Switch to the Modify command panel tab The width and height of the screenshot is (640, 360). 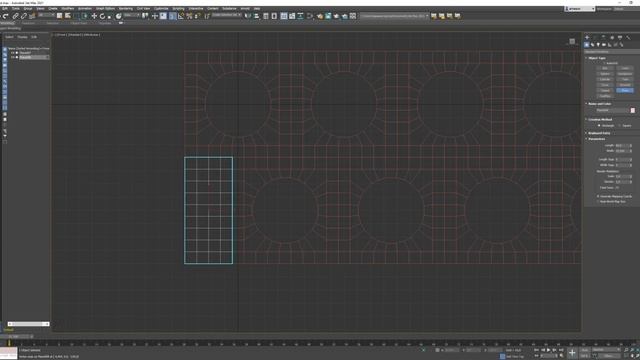[595, 37]
